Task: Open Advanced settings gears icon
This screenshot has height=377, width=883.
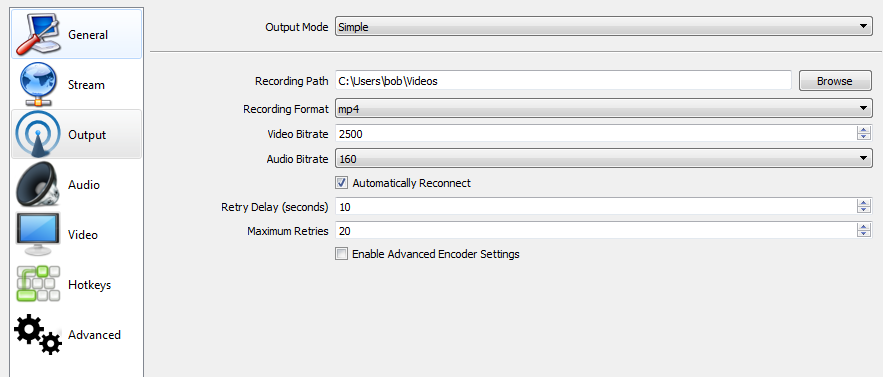Action: pos(38,334)
